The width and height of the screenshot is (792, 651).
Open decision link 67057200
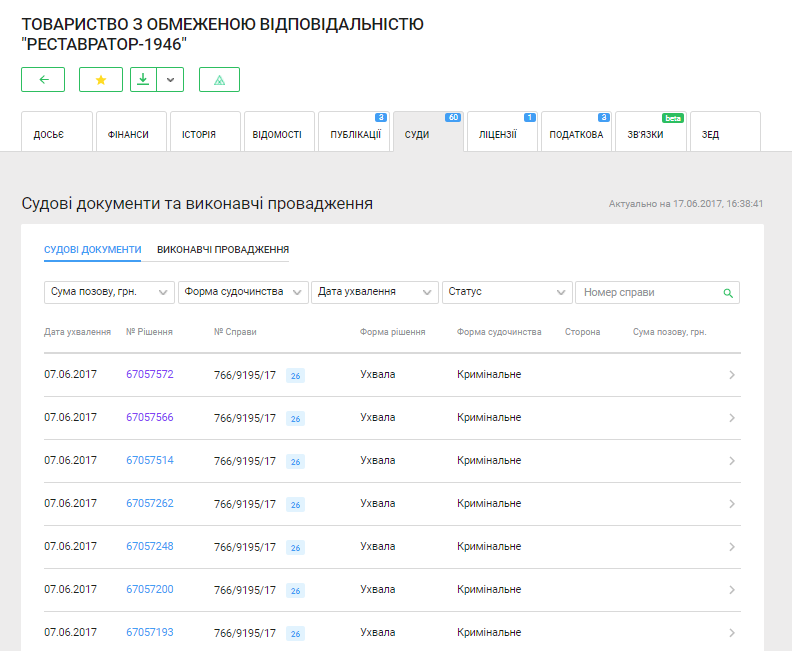tap(150, 590)
